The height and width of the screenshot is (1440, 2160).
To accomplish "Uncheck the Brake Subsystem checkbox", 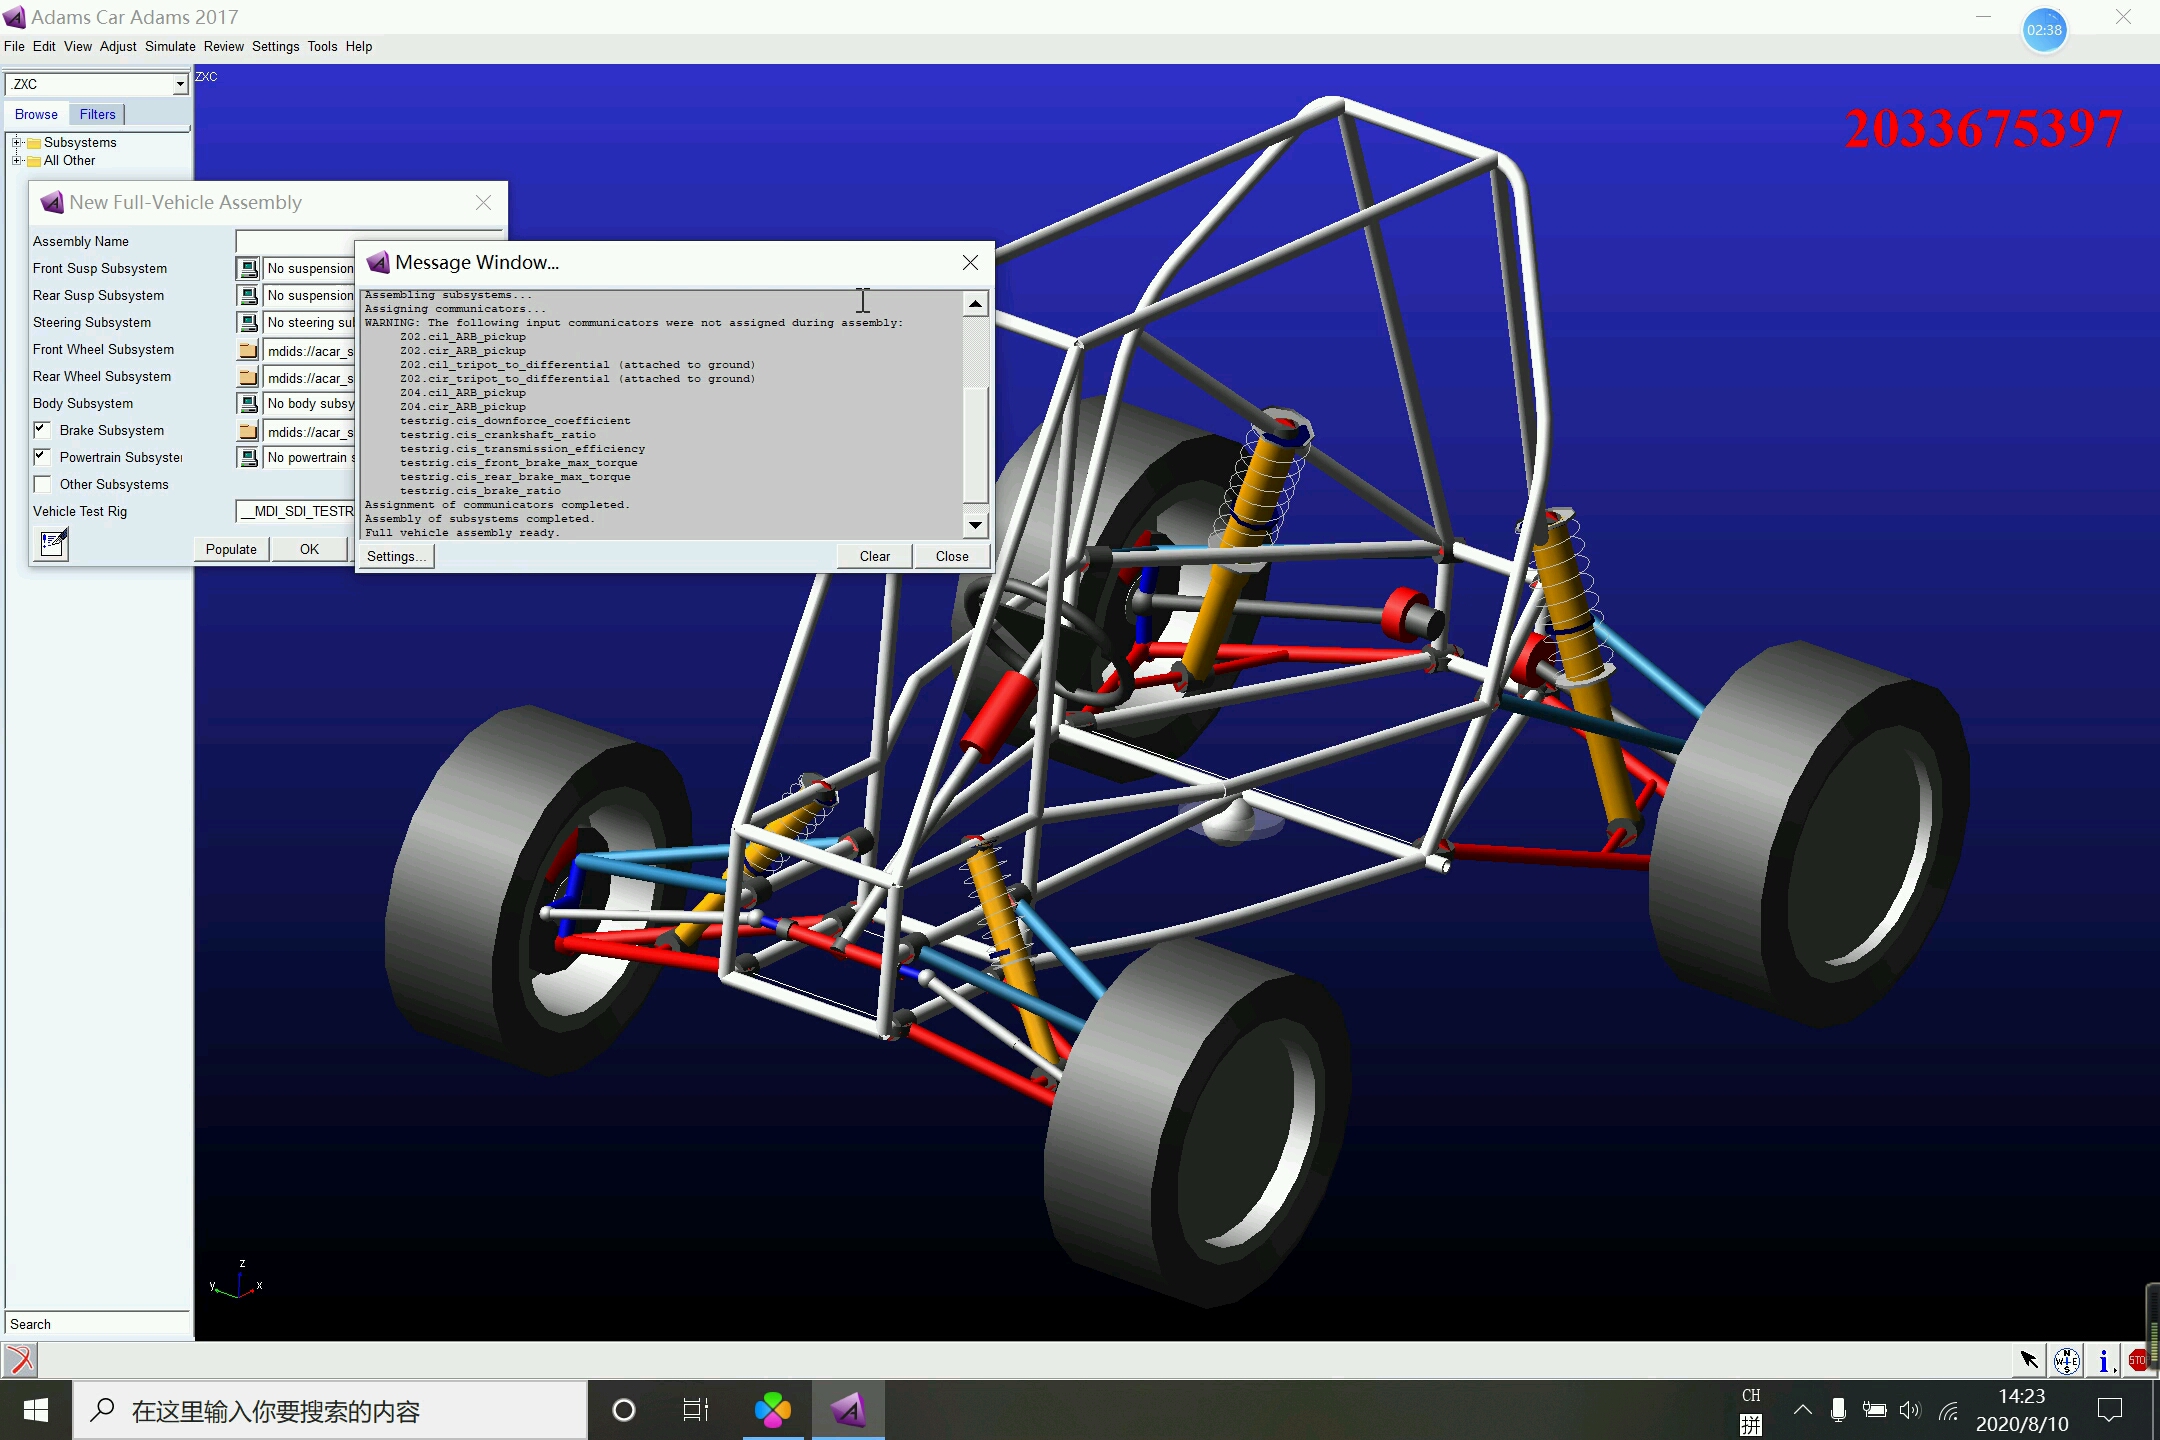I will coord(42,430).
